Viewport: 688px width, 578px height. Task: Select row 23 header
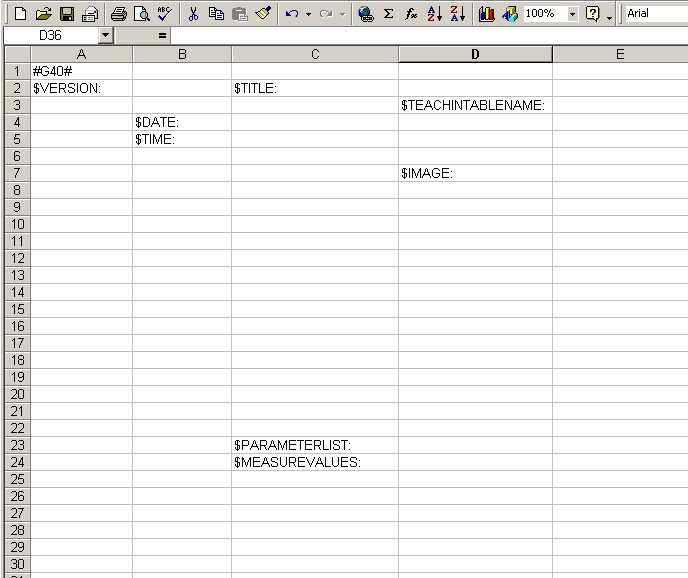[16, 445]
